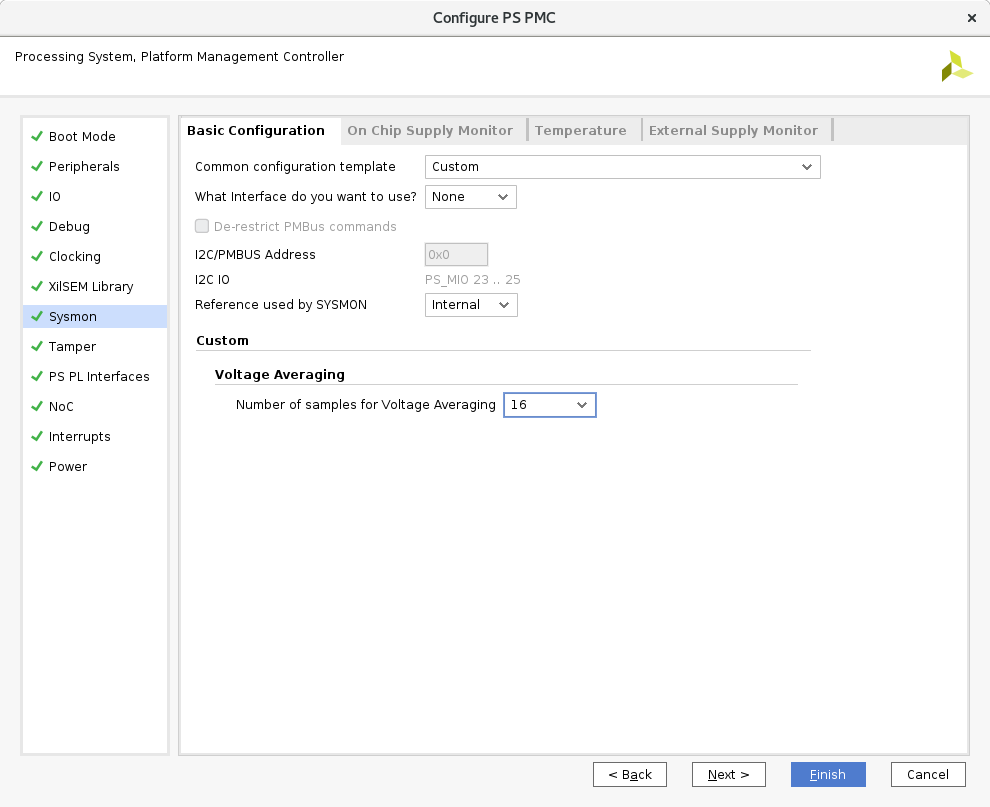Expand the interface selection dropdown
The image size is (990, 807).
point(470,197)
